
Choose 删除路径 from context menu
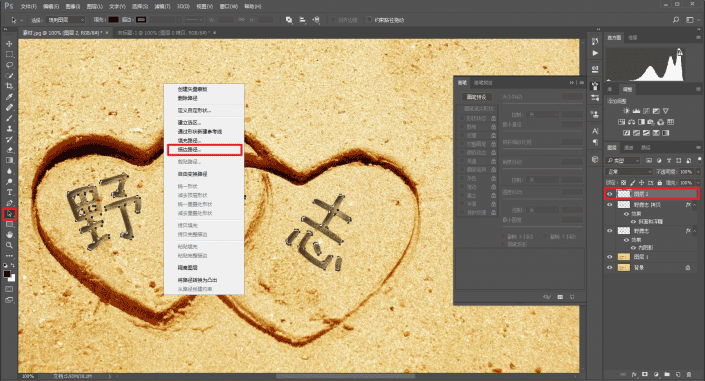pyautogui.click(x=187, y=98)
